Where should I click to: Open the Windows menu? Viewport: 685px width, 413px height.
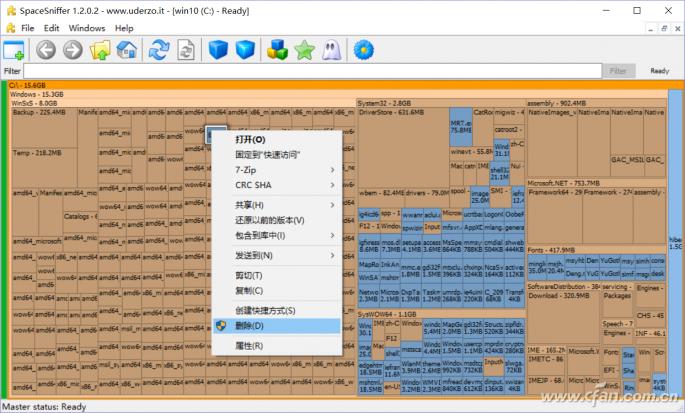(87, 28)
